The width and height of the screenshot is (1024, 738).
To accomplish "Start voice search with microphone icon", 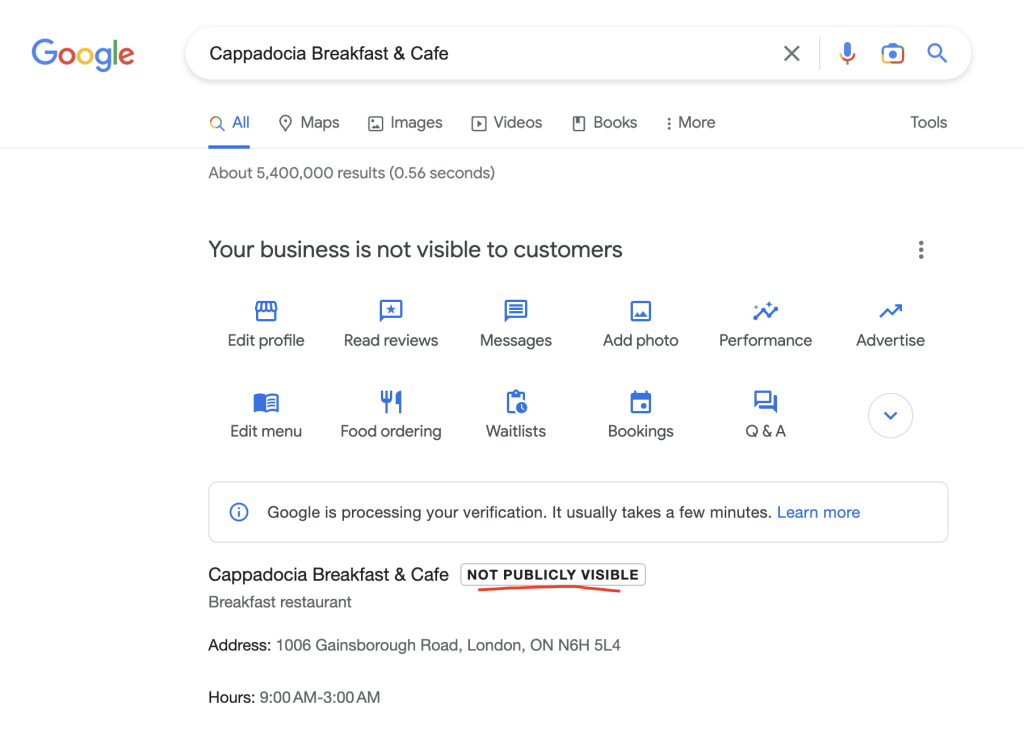I will [847, 54].
